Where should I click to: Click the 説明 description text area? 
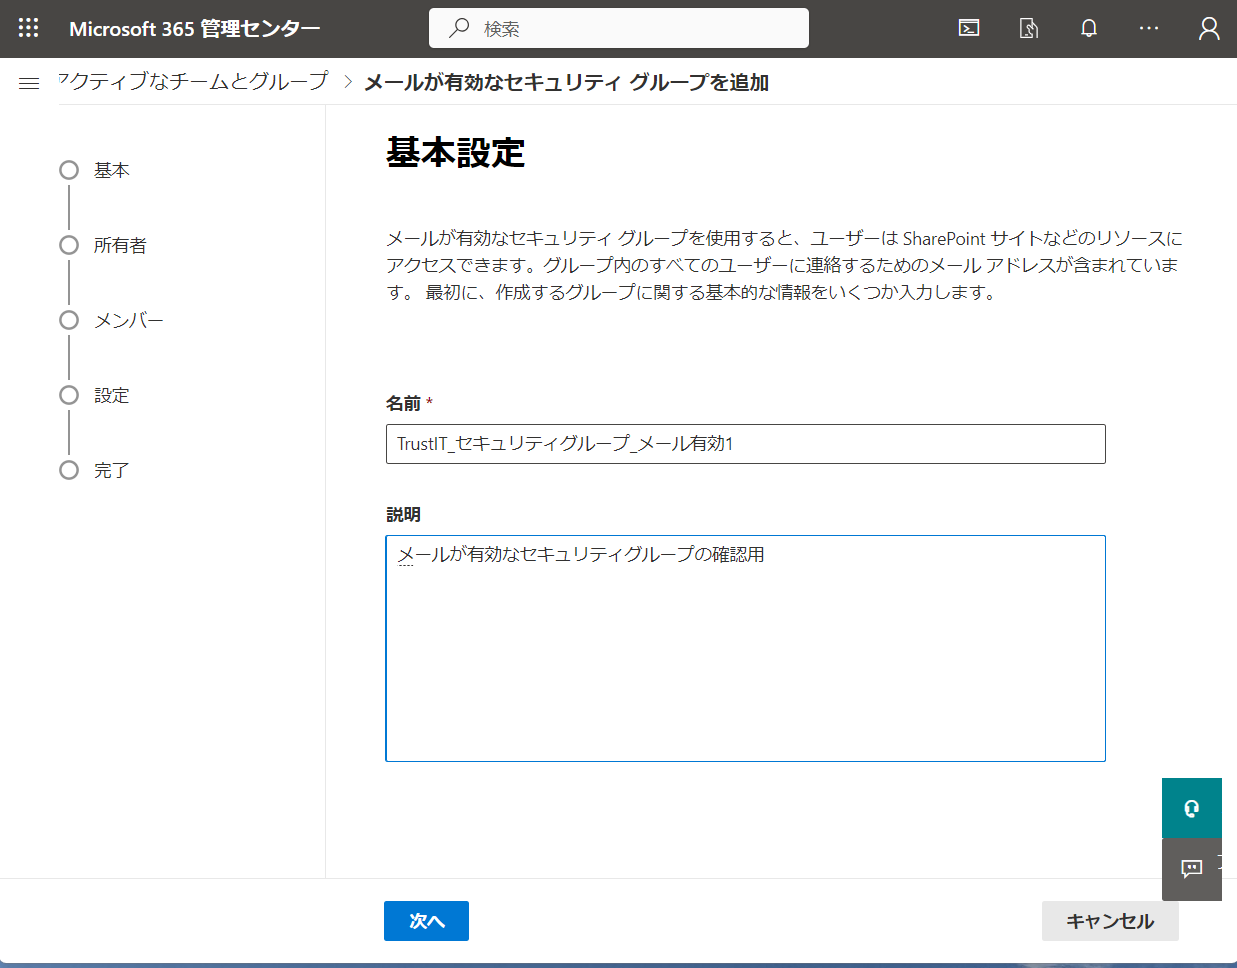click(x=746, y=648)
